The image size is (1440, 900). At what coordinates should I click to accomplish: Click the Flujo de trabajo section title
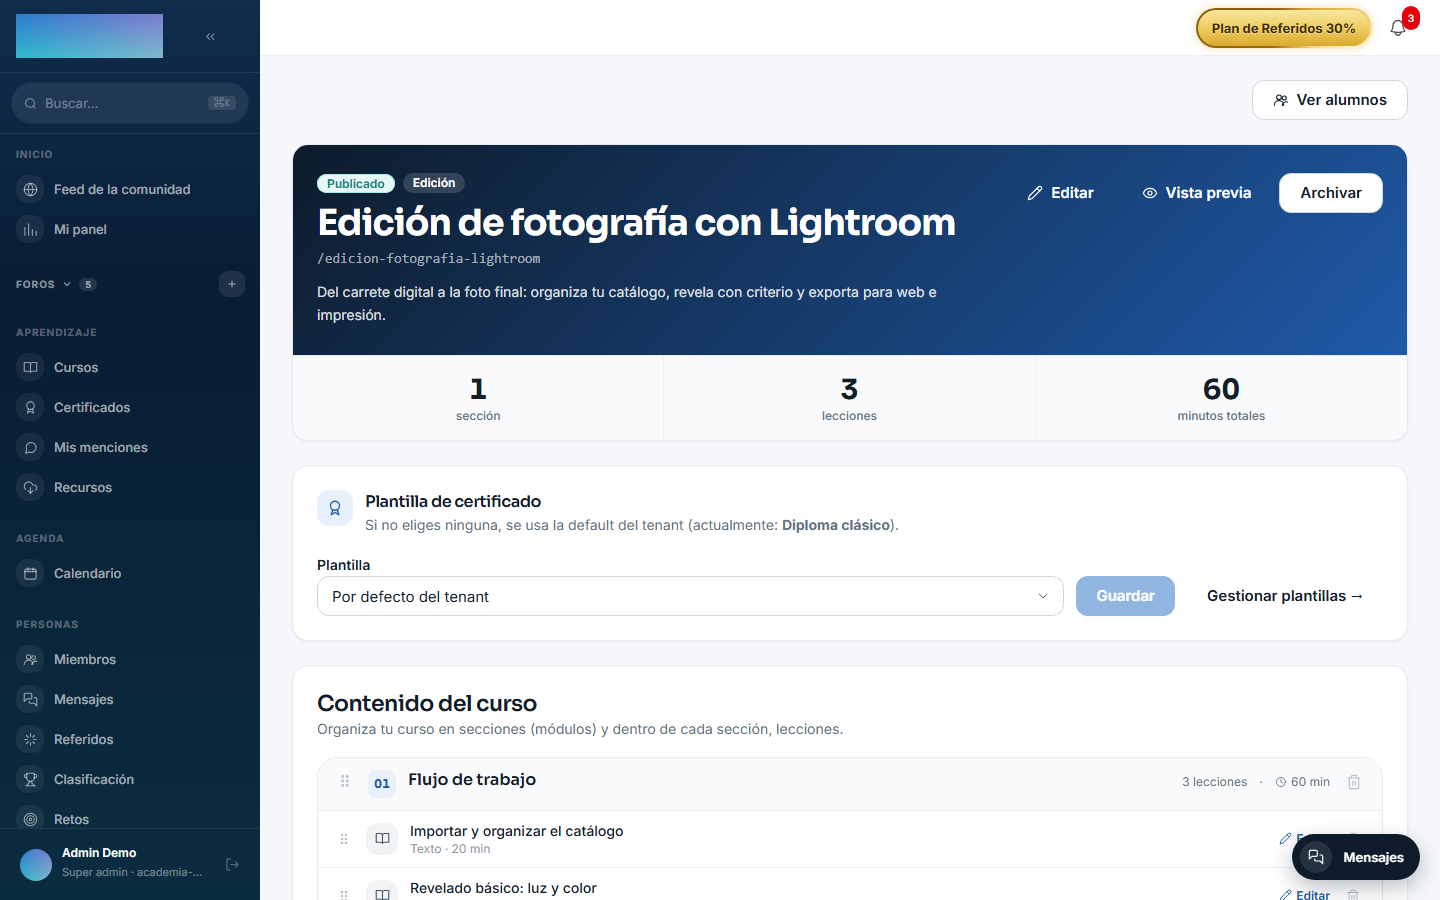coord(472,780)
